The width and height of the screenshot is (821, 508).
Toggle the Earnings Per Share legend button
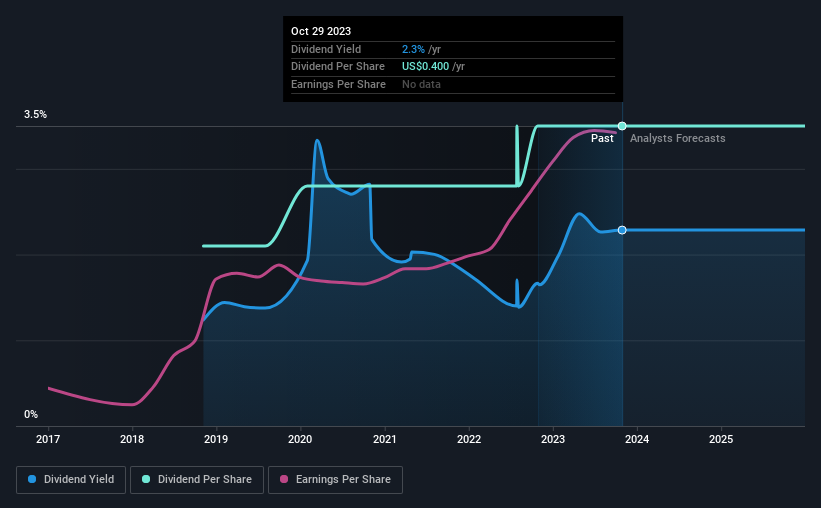click(x=335, y=480)
